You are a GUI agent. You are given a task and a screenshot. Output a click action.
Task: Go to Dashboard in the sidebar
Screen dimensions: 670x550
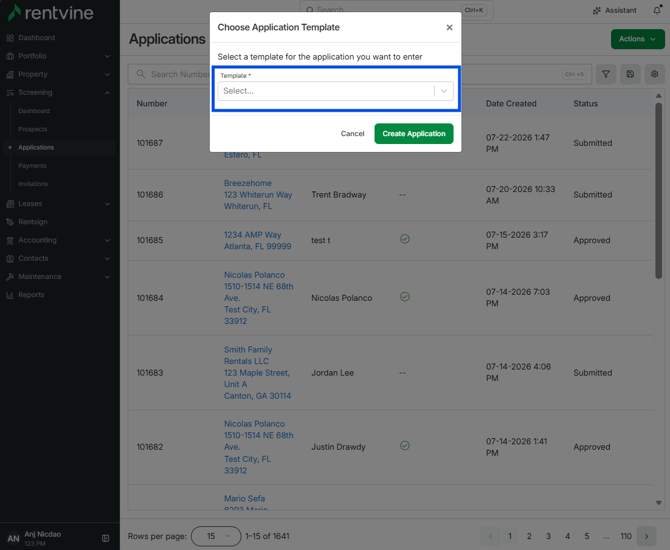(36, 38)
